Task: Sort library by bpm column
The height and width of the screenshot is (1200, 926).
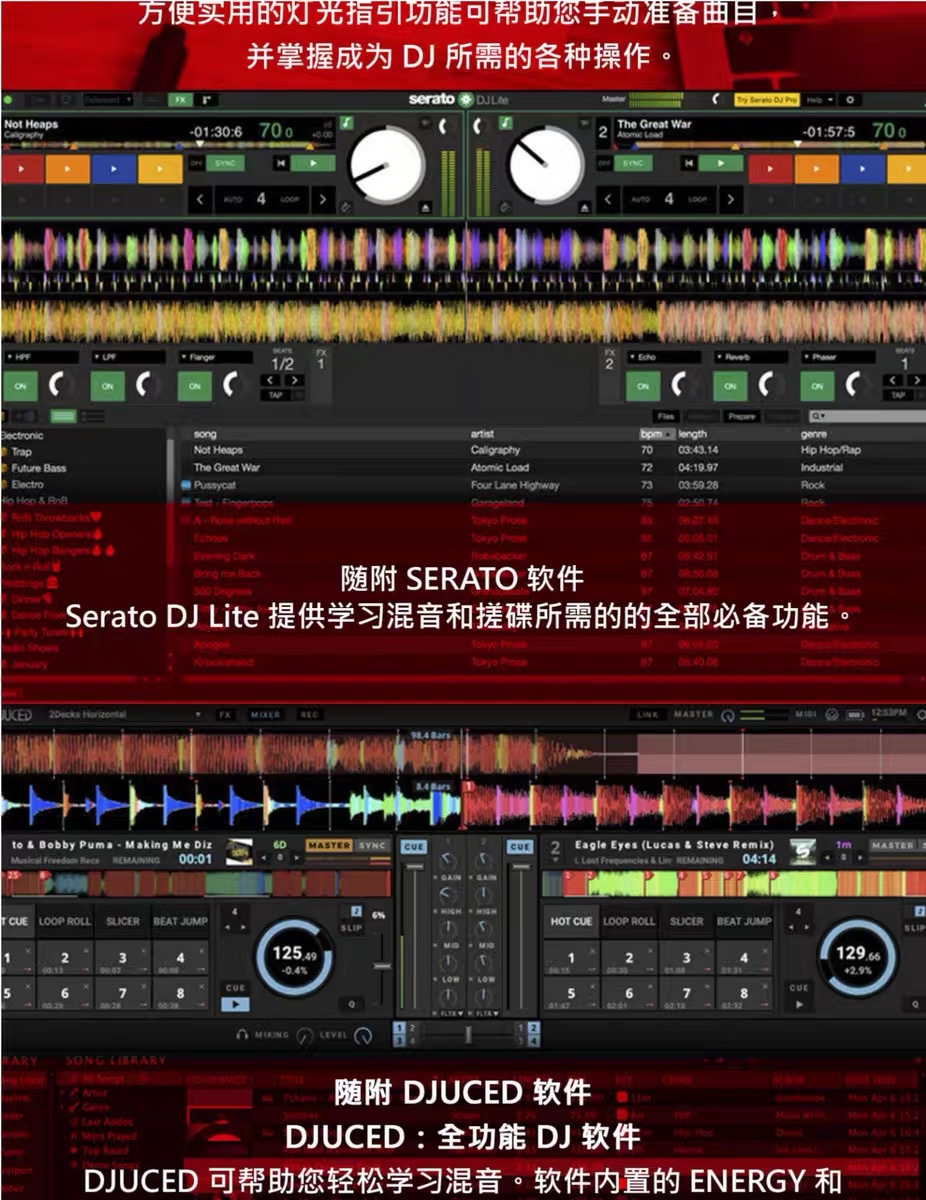Action: tap(651, 434)
